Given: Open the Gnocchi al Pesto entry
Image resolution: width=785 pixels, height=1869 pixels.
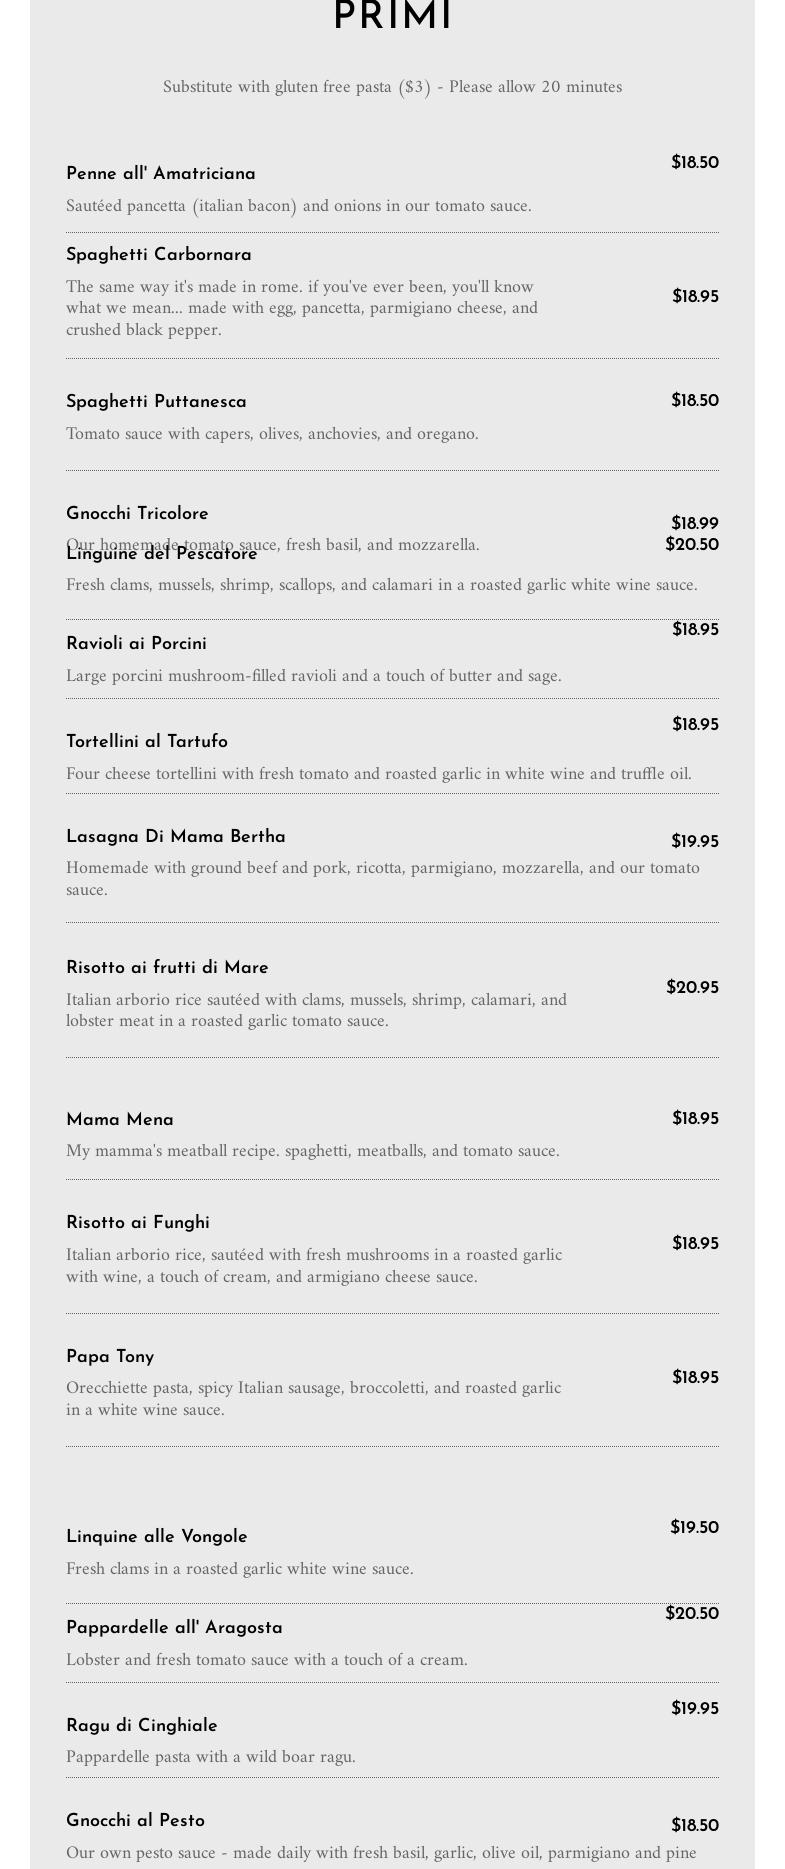Looking at the screenshot, I should (x=135, y=1821).
